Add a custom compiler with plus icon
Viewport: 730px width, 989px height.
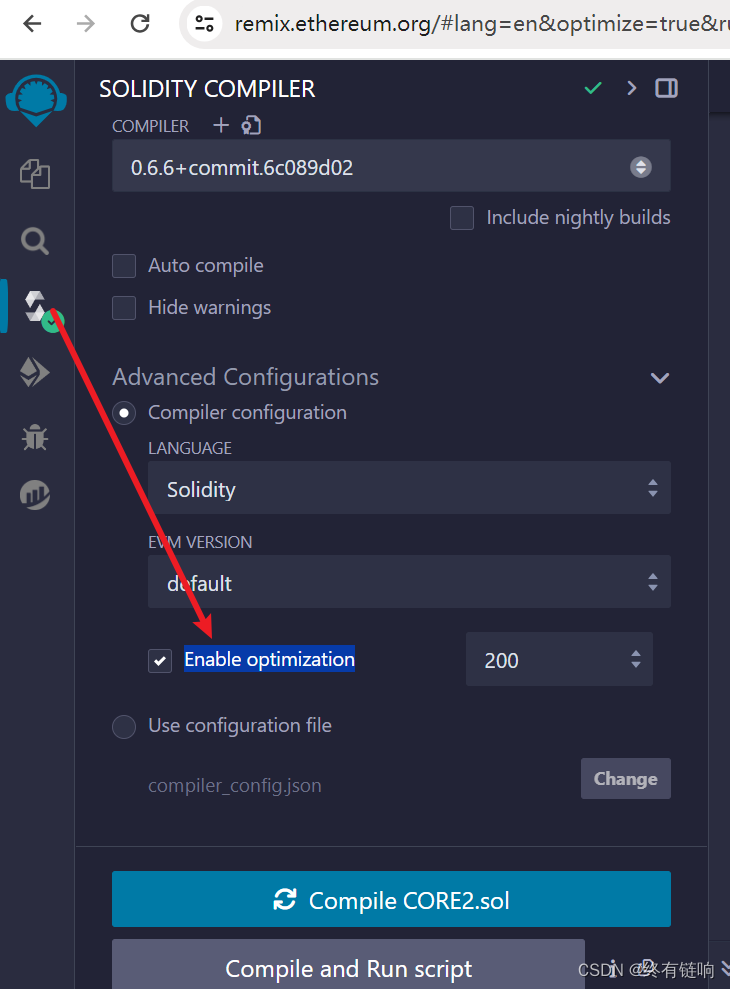[x=221, y=125]
